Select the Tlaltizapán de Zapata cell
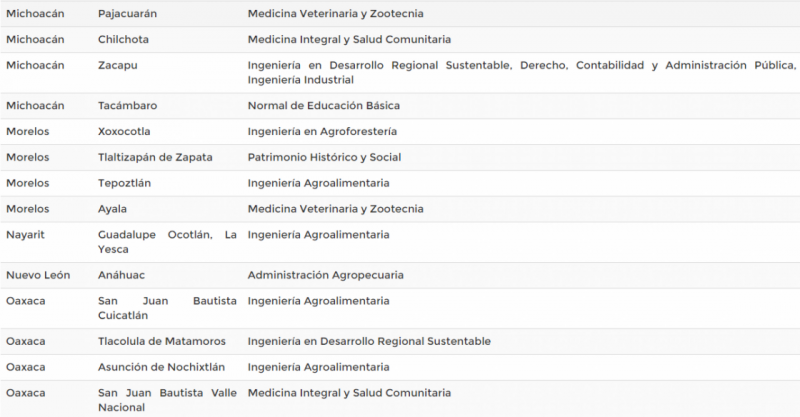 (149, 157)
